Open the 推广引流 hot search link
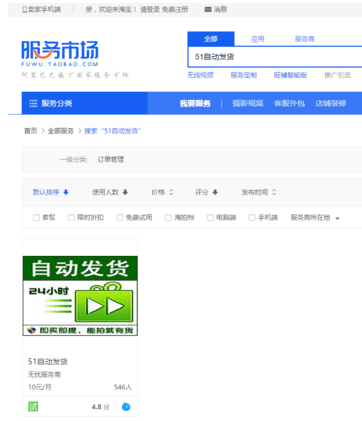The height and width of the screenshot is (421, 362). click(337, 75)
